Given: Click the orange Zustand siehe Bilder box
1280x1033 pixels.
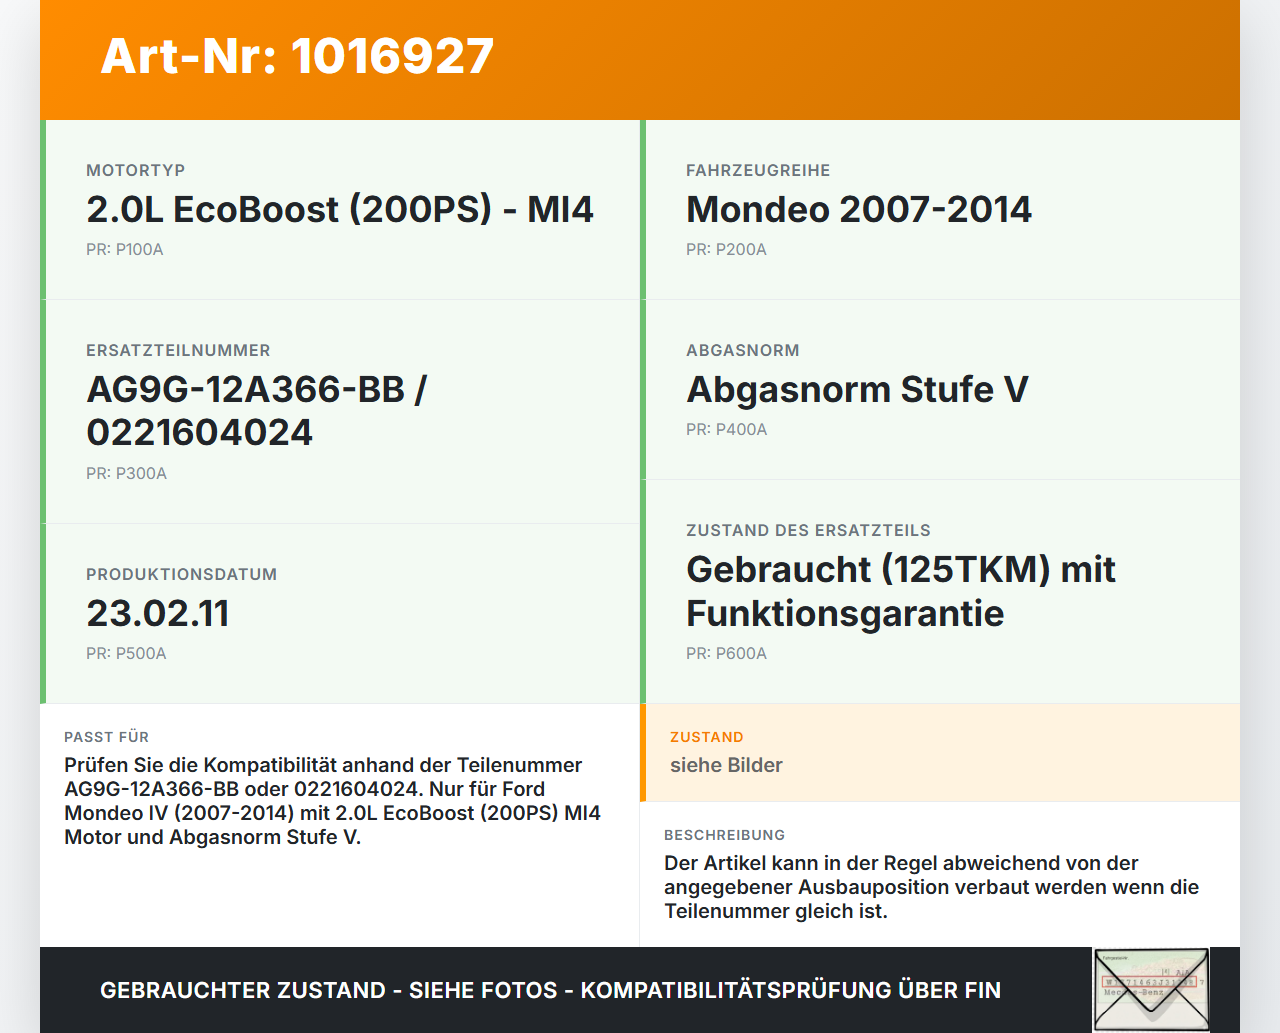Looking at the screenshot, I should (x=940, y=753).
